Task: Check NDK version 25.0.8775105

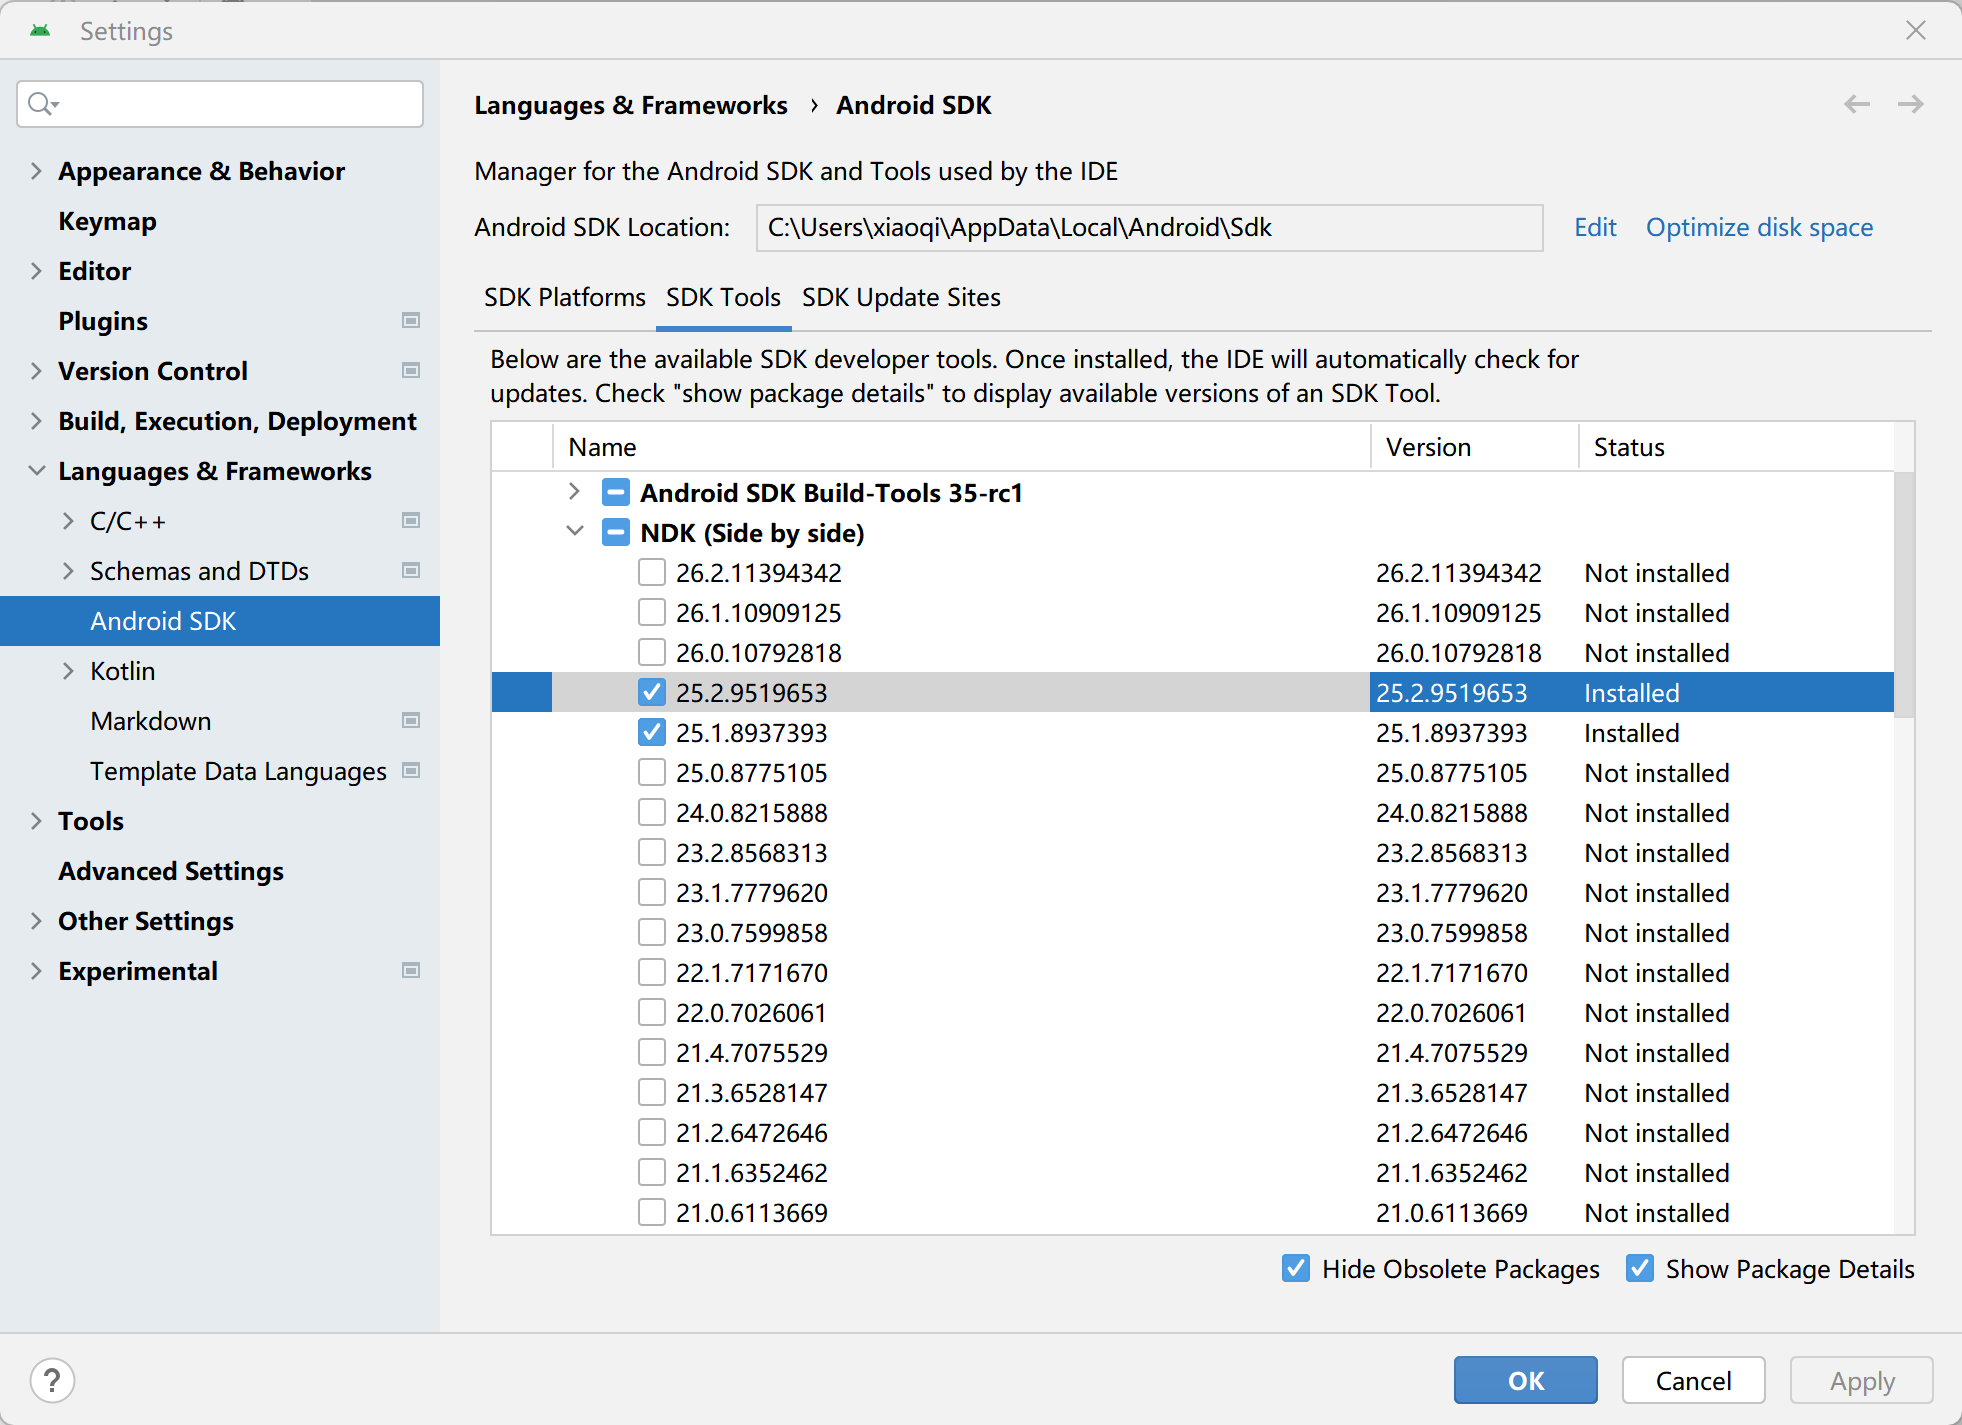Action: point(652,772)
